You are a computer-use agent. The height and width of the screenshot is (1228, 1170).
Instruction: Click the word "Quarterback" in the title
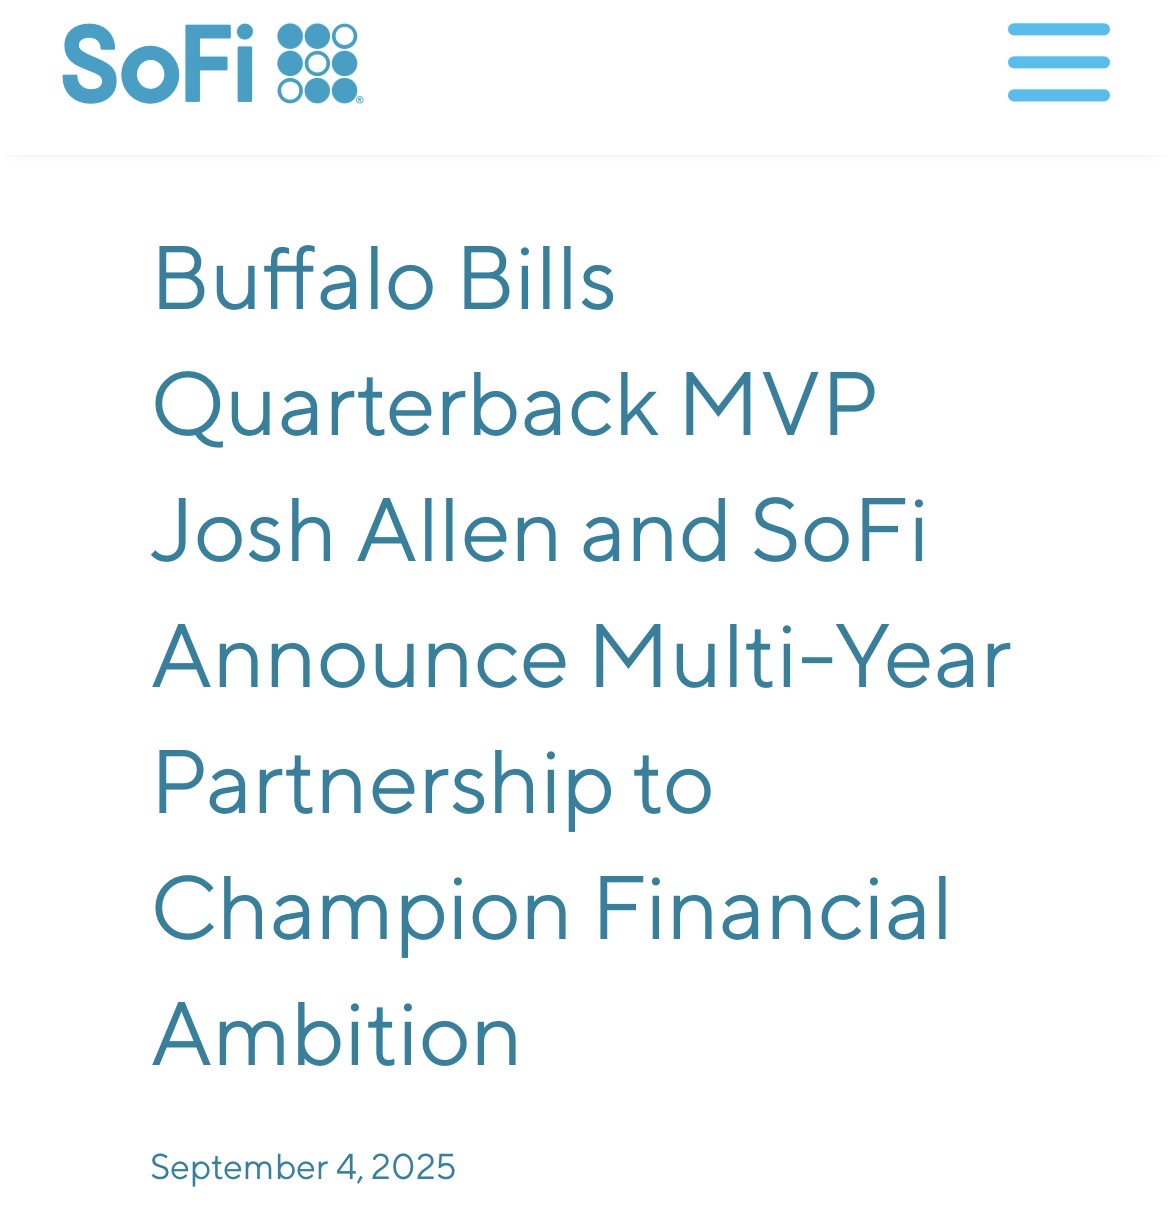pyautogui.click(x=406, y=404)
